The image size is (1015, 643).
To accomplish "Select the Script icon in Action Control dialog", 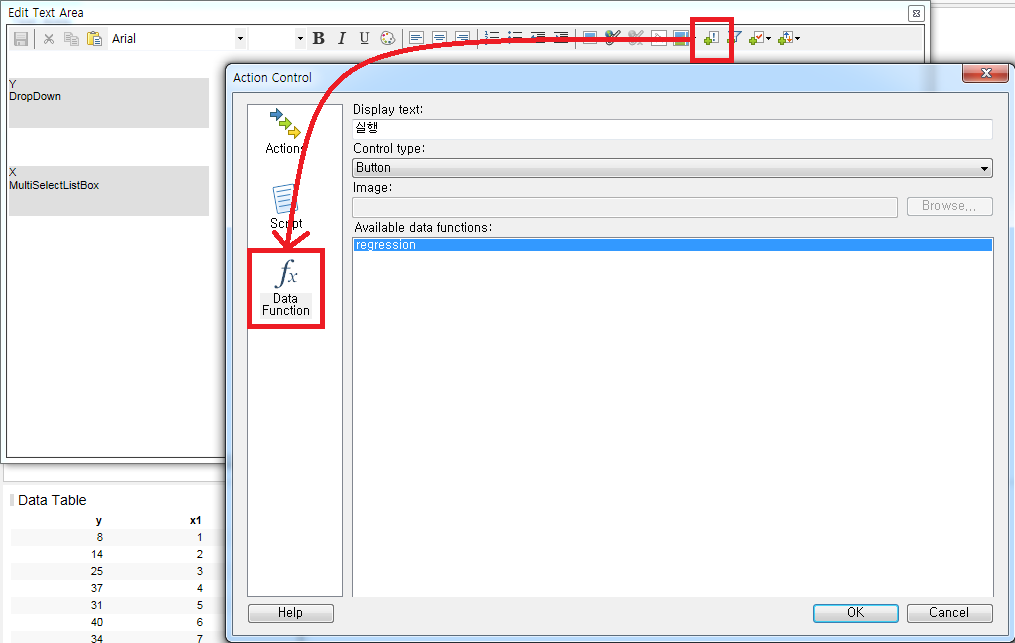I will pos(286,205).
